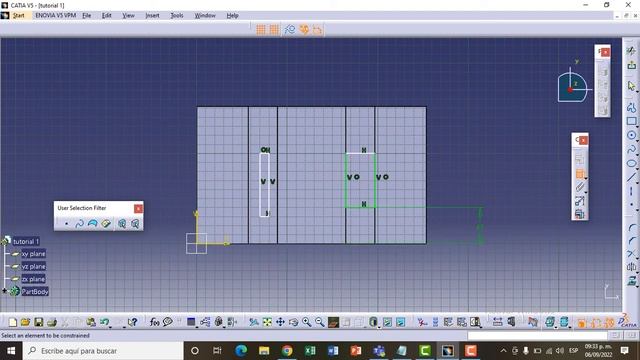Select the Rotate view tool
The height and width of the screenshot is (360, 640).
[293, 322]
